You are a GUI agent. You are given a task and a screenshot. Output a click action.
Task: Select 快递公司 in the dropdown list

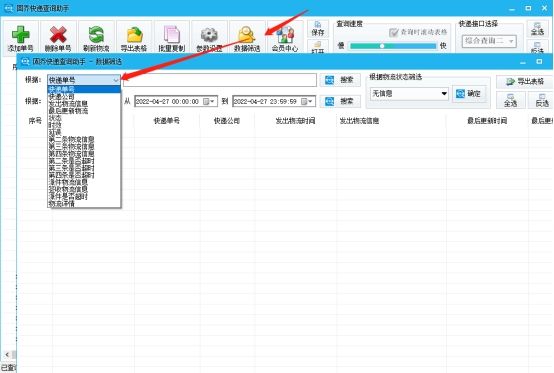pyautogui.click(x=84, y=96)
